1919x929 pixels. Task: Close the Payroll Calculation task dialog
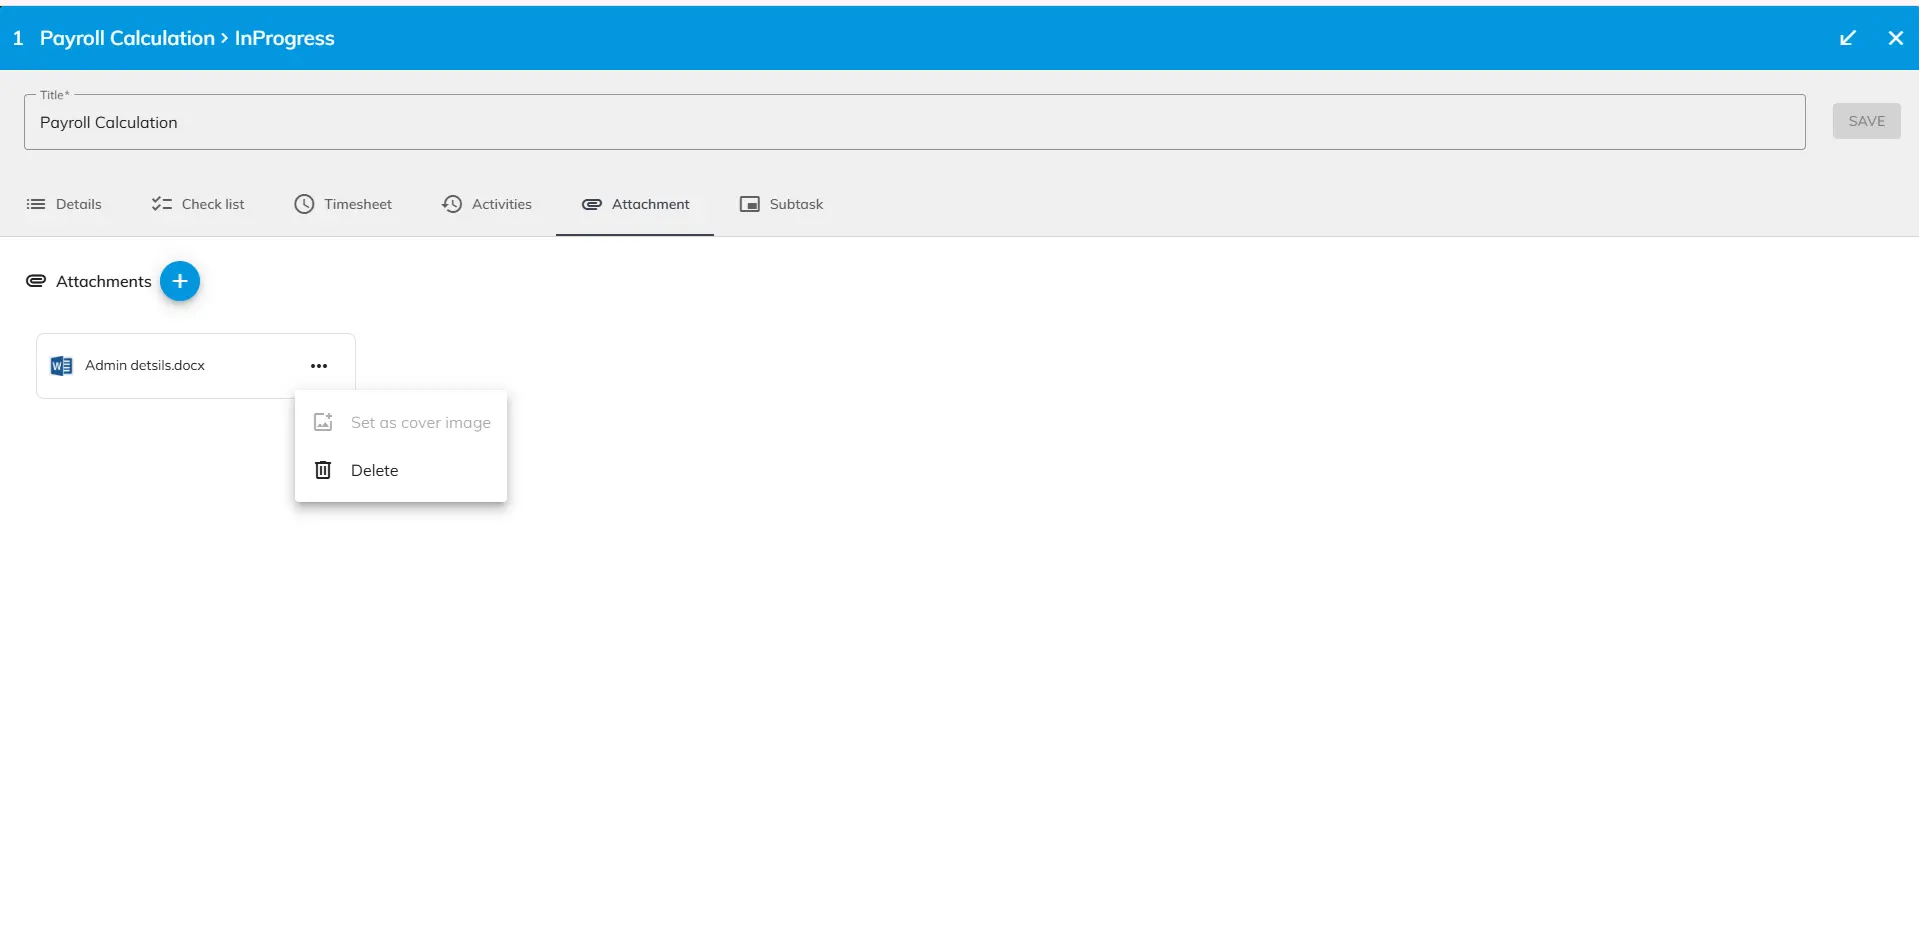pyautogui.click(x=1895, y=38)
